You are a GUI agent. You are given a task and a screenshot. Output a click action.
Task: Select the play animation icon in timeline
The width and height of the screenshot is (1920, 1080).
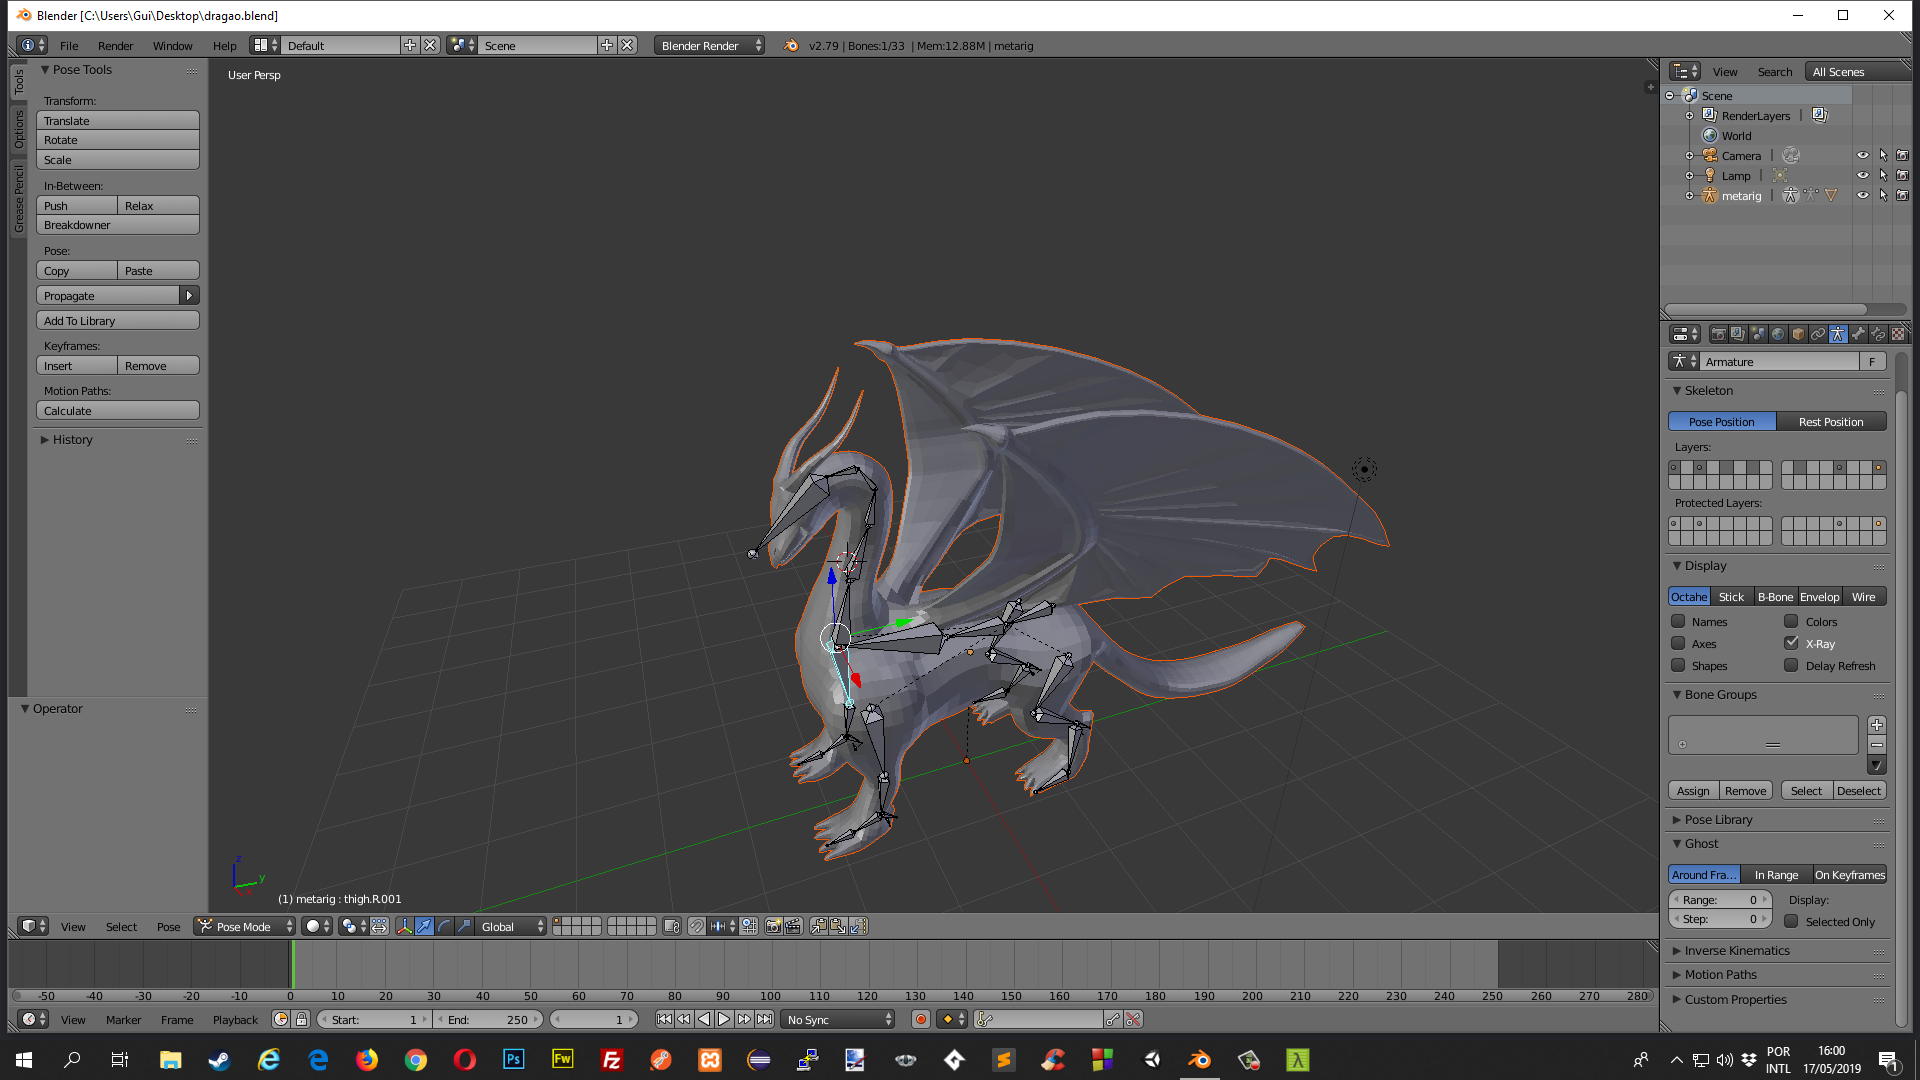tap(723, 1019)
